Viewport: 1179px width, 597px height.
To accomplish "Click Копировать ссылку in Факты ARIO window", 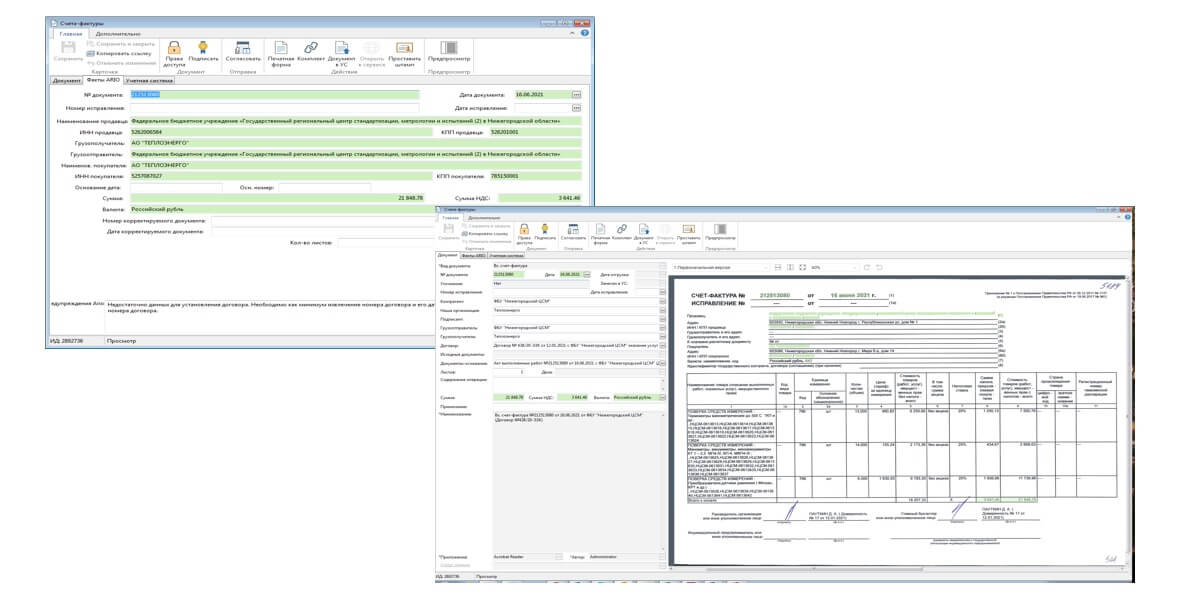I will click(x=118, y=53).
